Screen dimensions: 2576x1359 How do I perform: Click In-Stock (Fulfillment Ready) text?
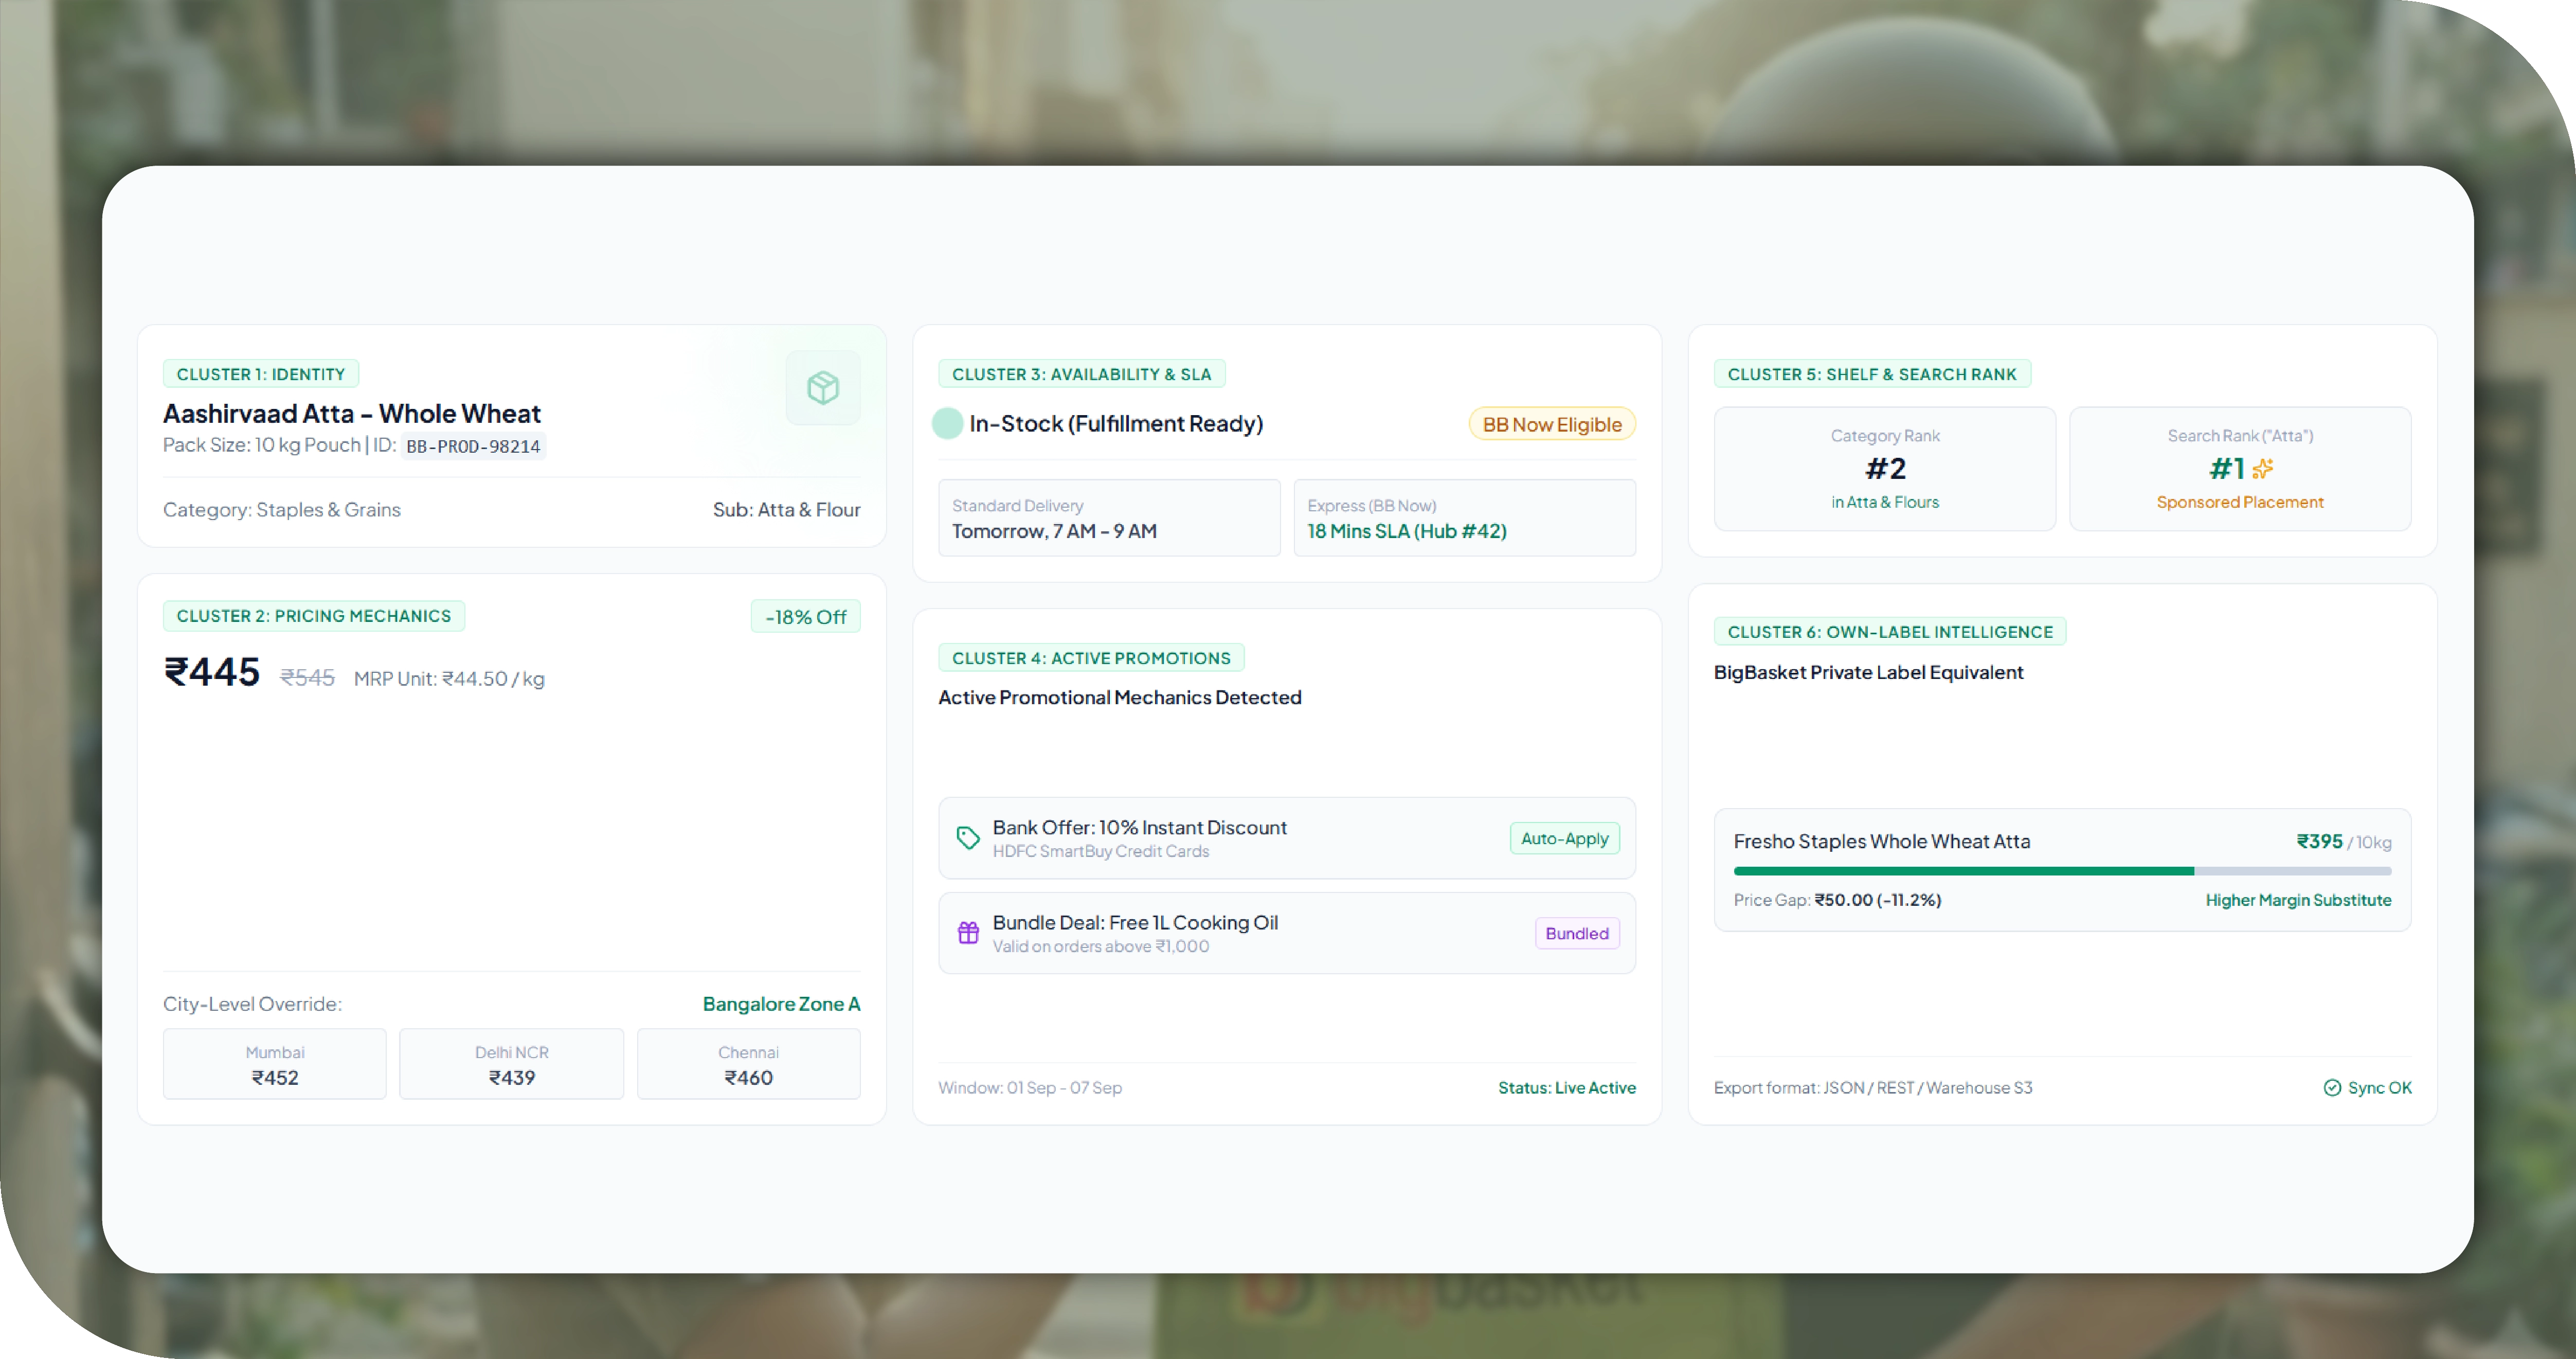click(1116, 424)
